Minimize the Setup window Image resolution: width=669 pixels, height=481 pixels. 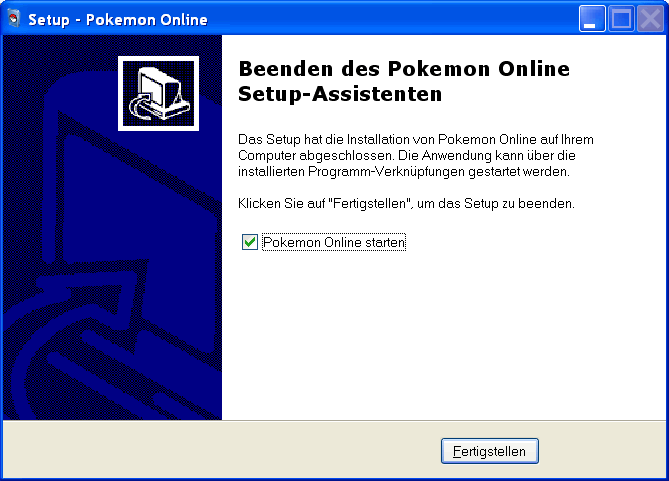(592, 19)
